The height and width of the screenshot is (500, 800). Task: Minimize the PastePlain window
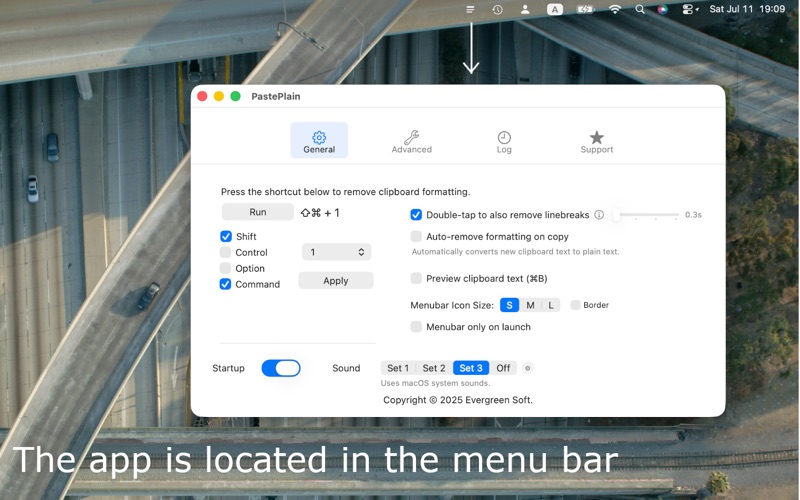(219, 96)
